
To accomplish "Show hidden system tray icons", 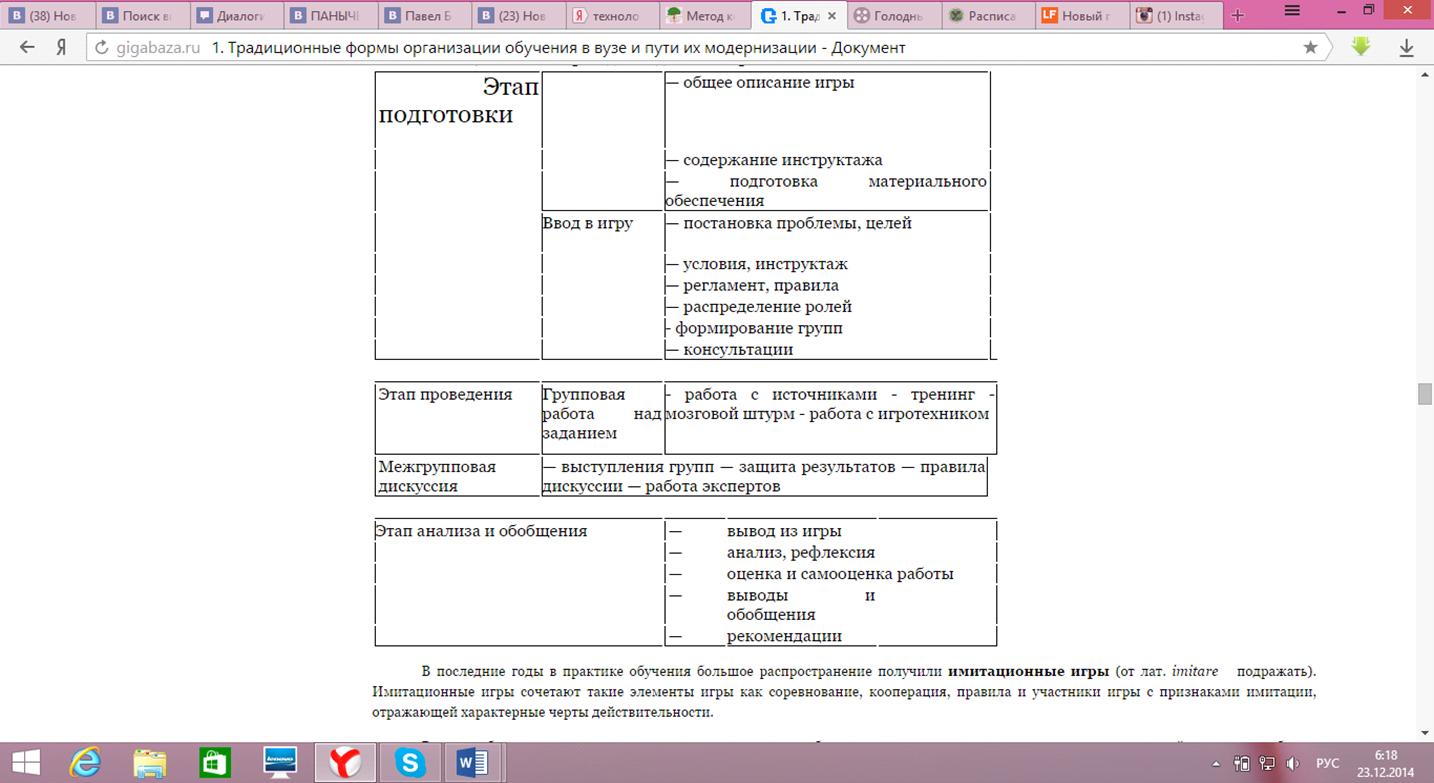I will (x=1217, y=763).
